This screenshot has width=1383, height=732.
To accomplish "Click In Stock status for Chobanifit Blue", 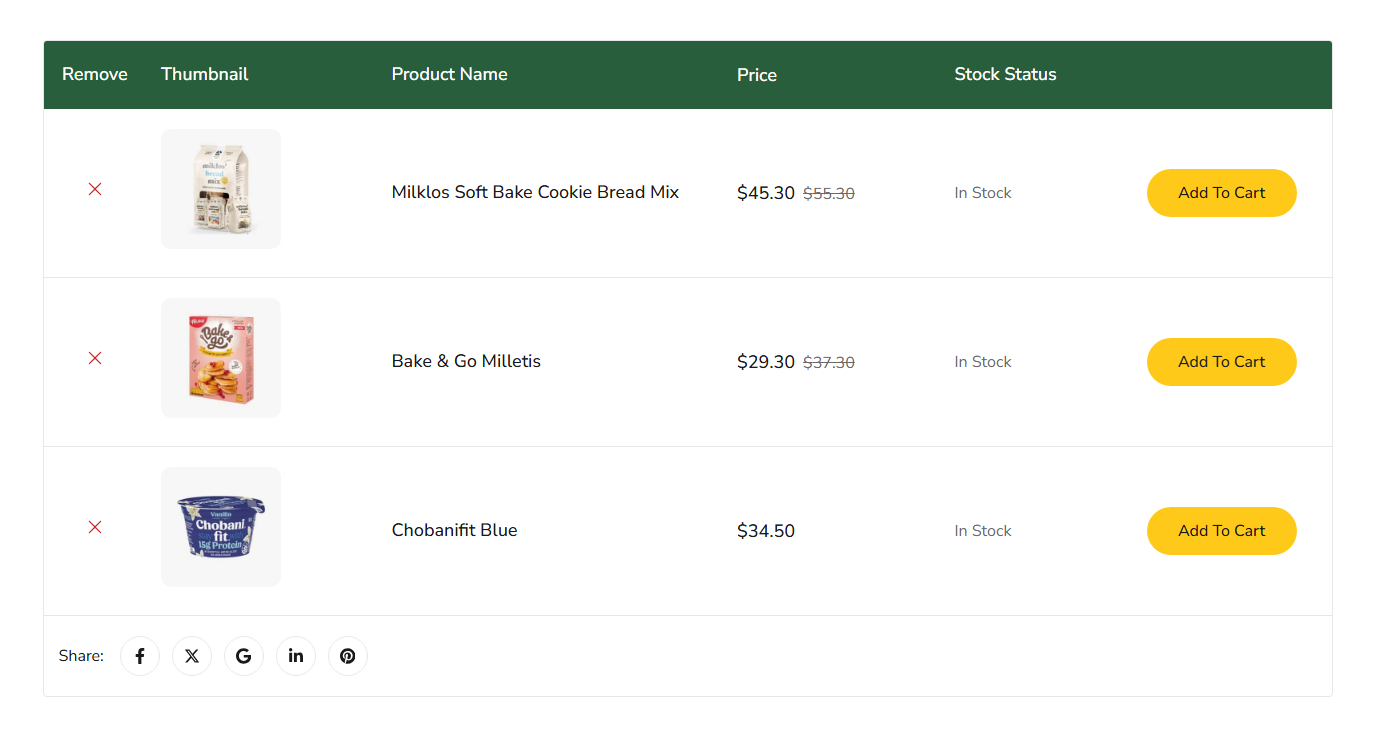I will 983,531.
